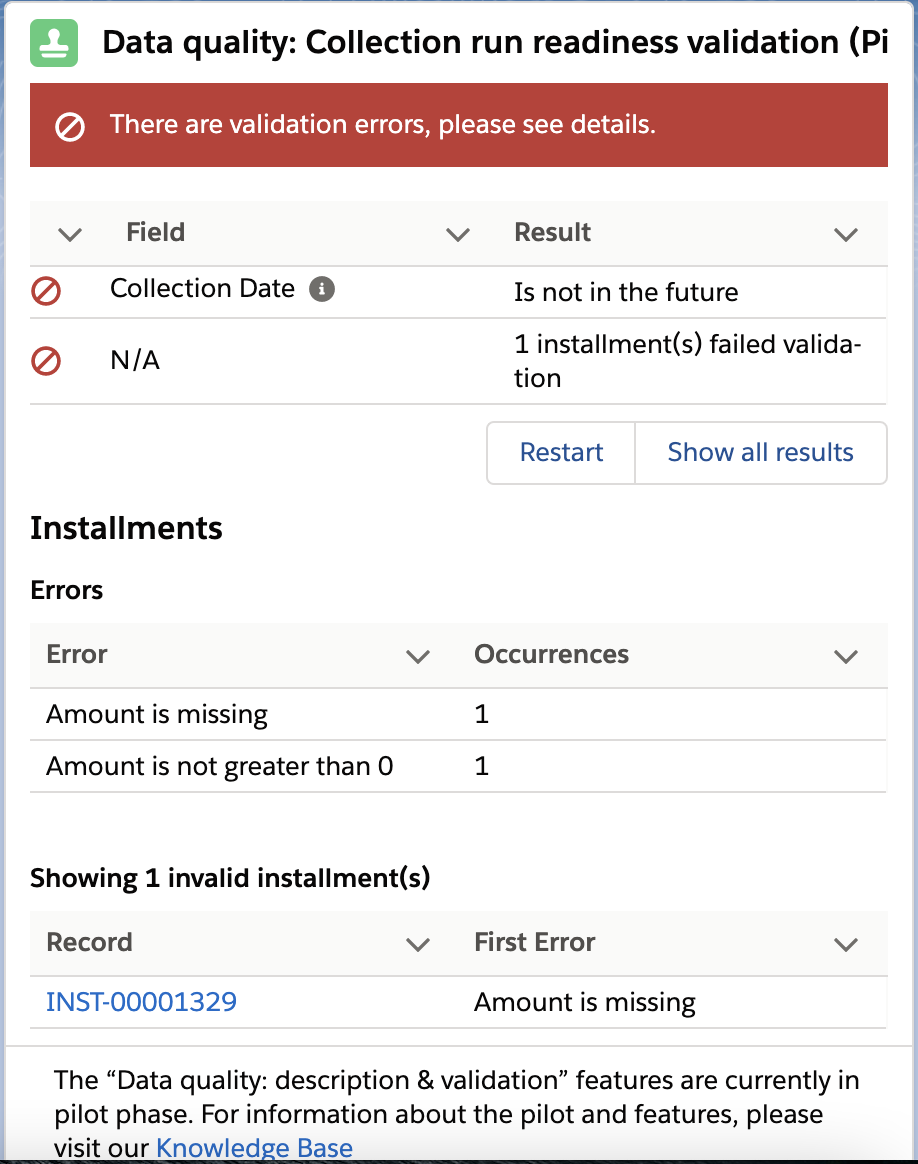Open the First Error column header dropdown

click(x=846, y=944)
